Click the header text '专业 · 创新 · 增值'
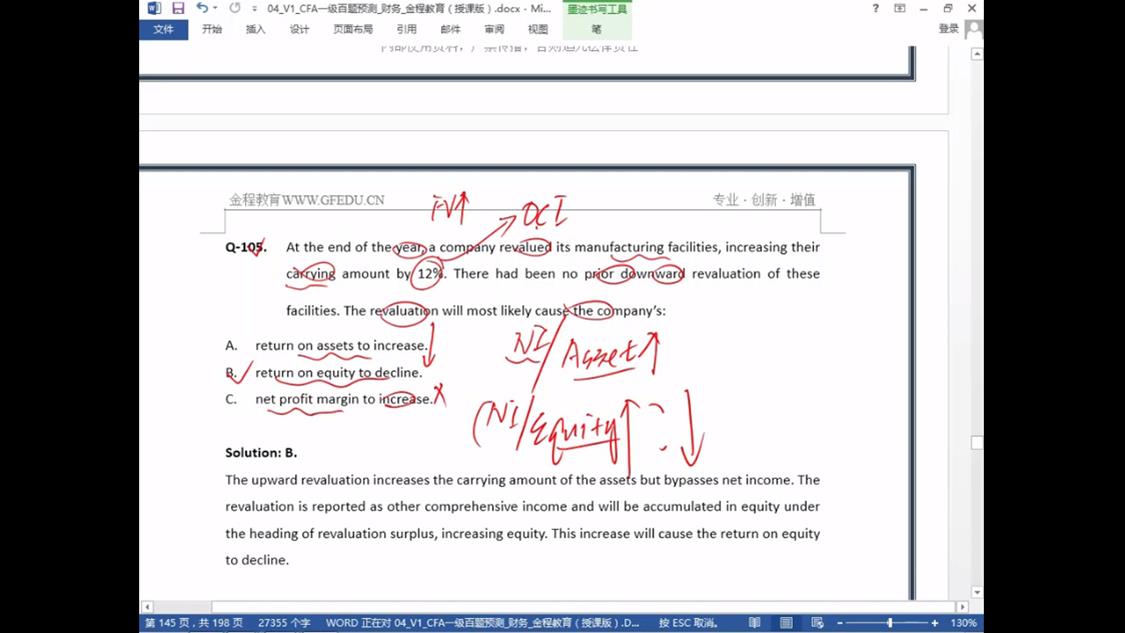Viewport: 1125px width, 633px height. pyautogui.click(x=764, y=200)
